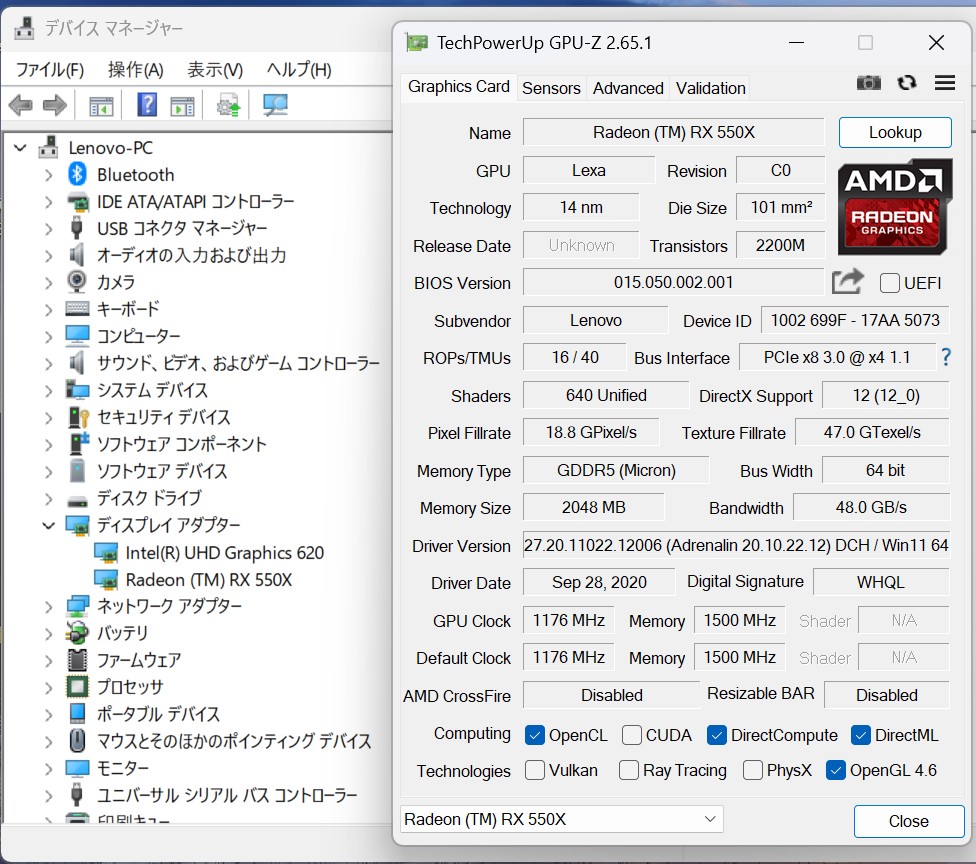Click the security devices (セキュリティ デバイス) icon
976x864 pixels.
point(77,417)
